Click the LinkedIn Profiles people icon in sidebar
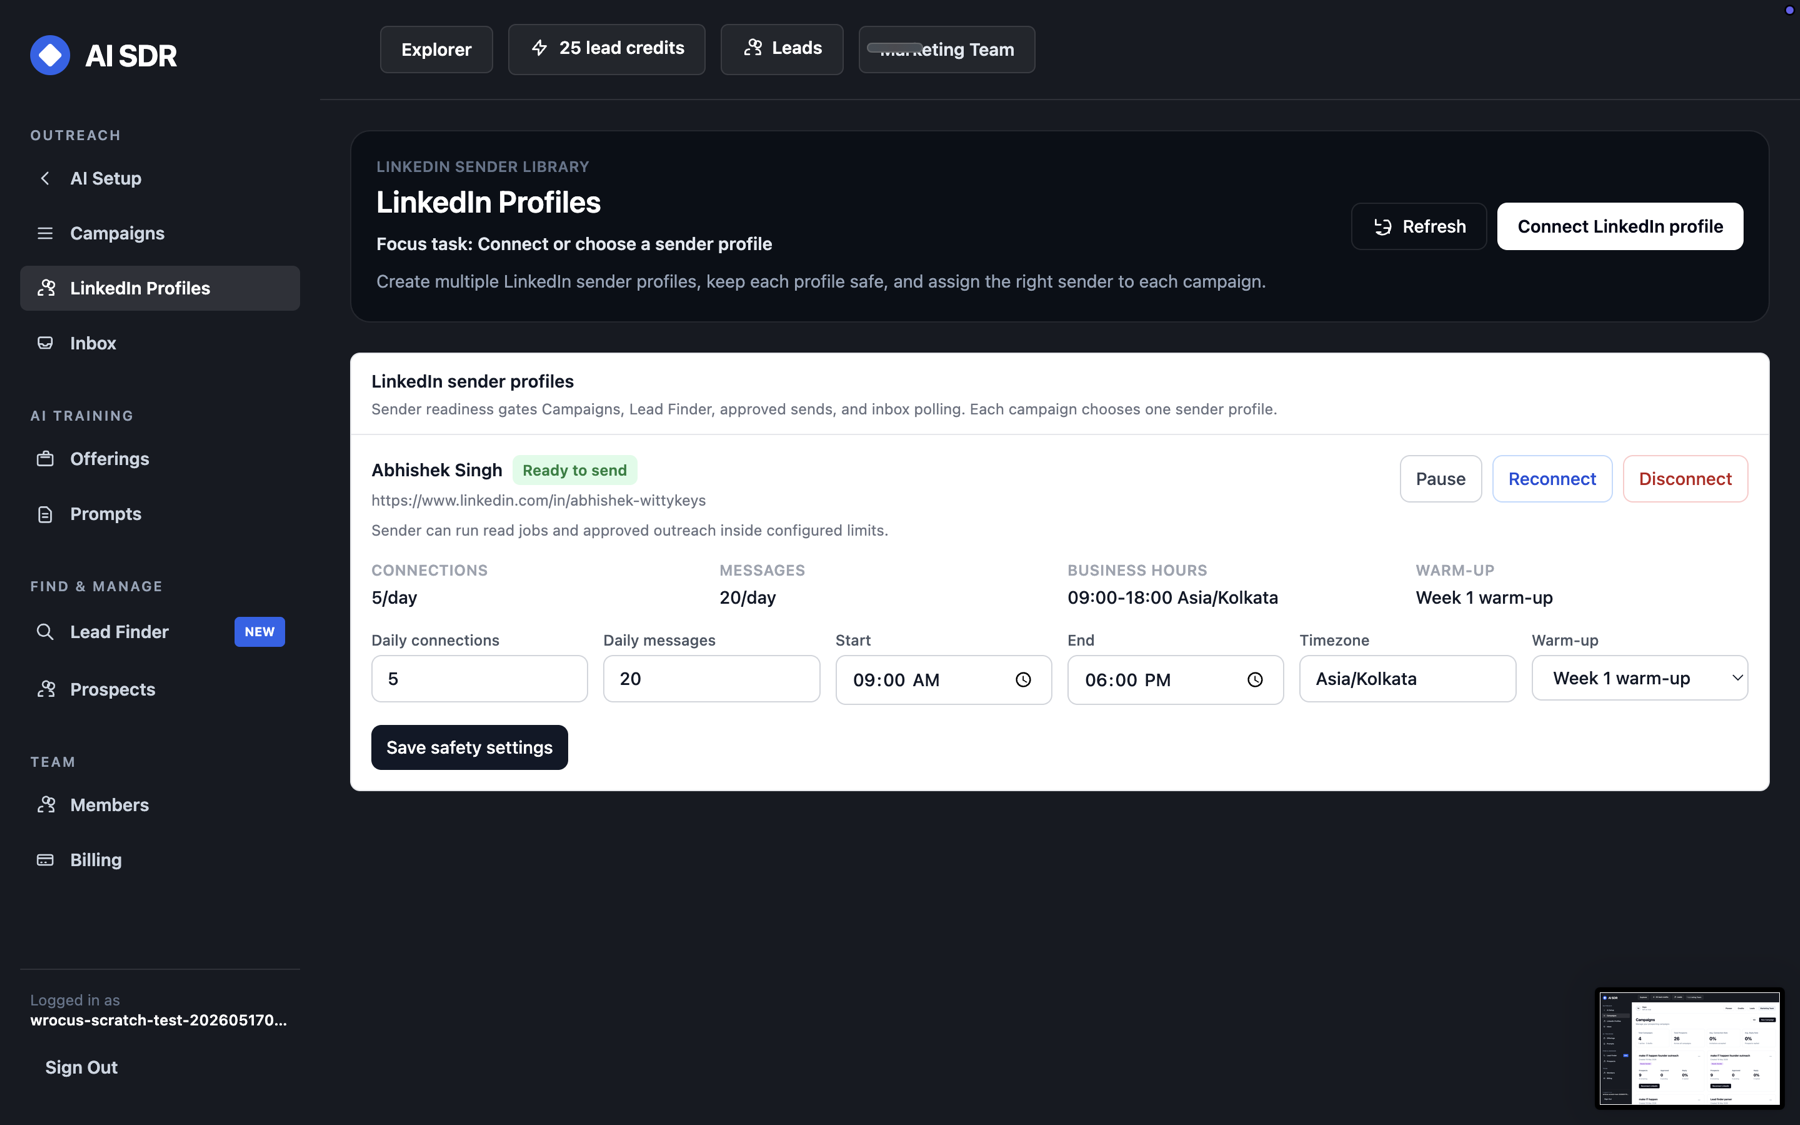This screenshot has width=1800, height=1125. 46,288
